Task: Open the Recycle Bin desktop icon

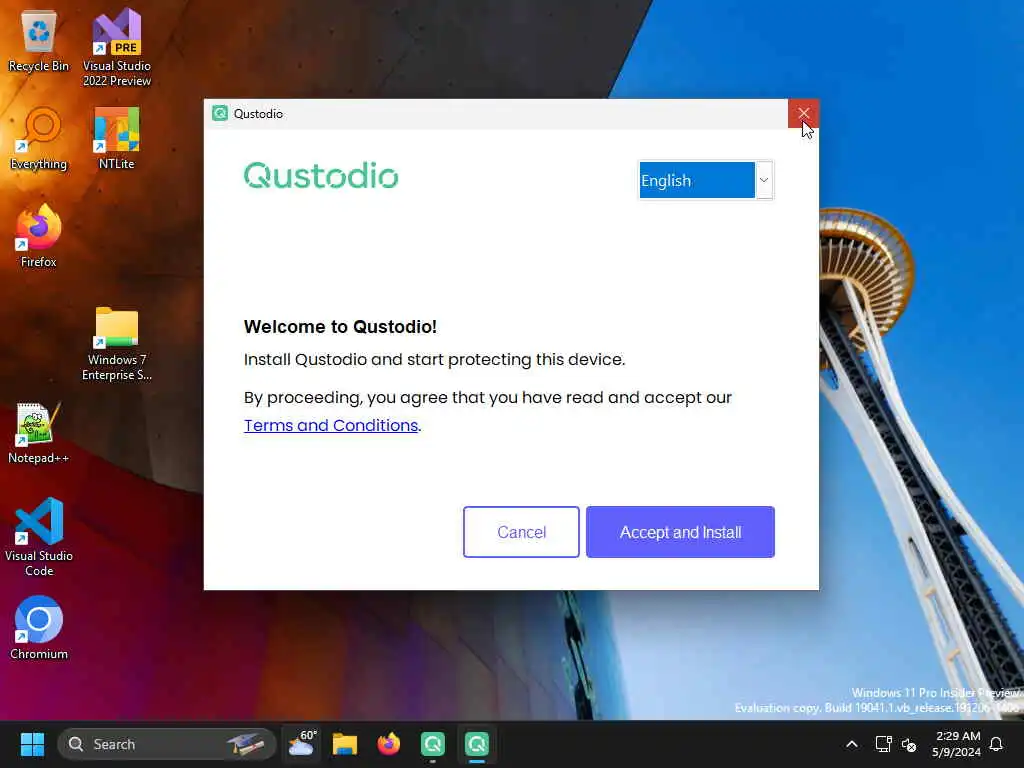Action: [x=39, y=40]
